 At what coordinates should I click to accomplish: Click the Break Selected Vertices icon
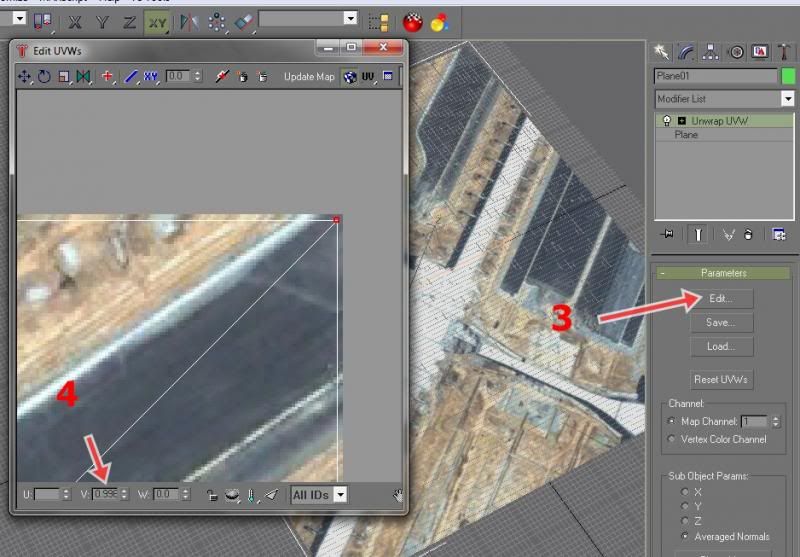221,77
